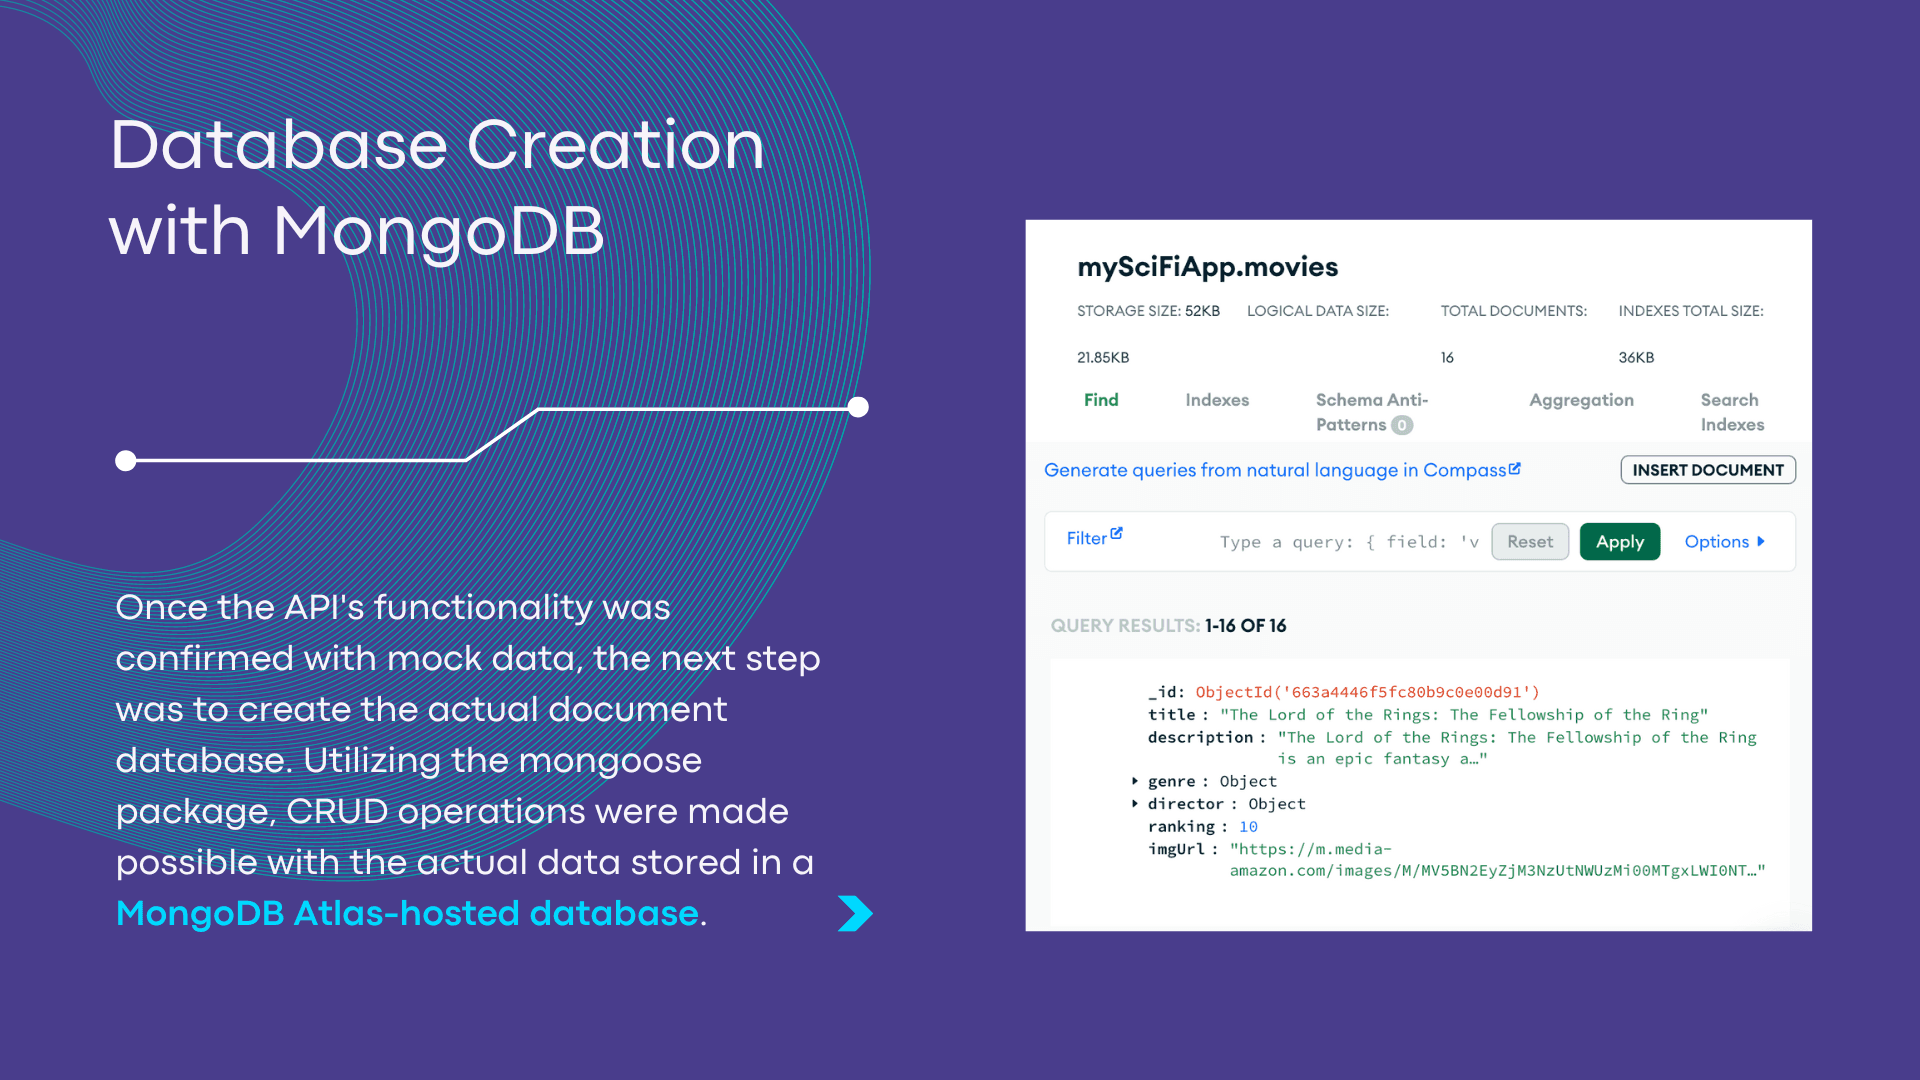Click the TOTAL DOCUMENTS value 16
This screenshot has width=1920, height=1080.
[1447, 357]
